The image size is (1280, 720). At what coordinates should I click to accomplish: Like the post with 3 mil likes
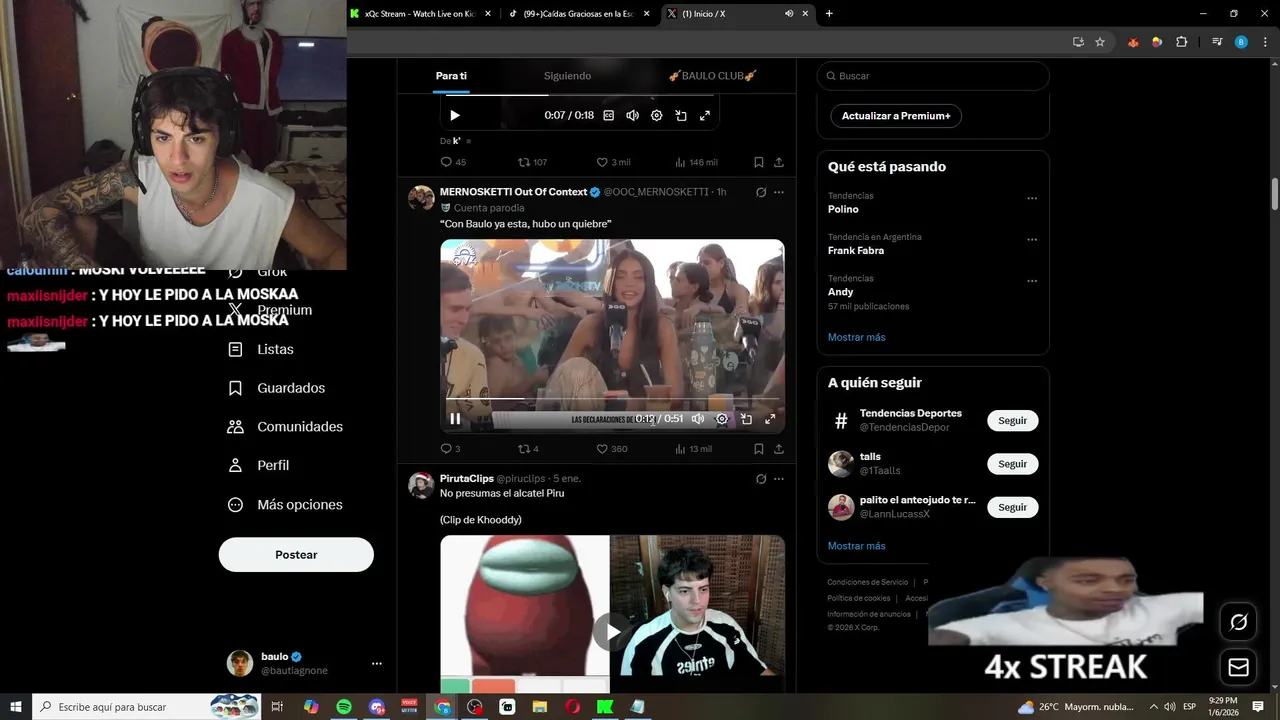613,162
